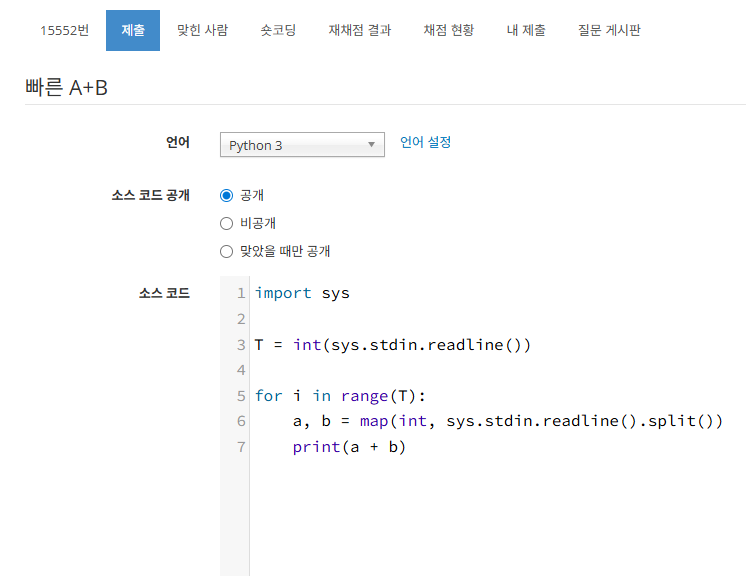Open the 맞힌 사람 tab
The height and width of the screenshot is (577, 746).
click(x=203, y=30)
